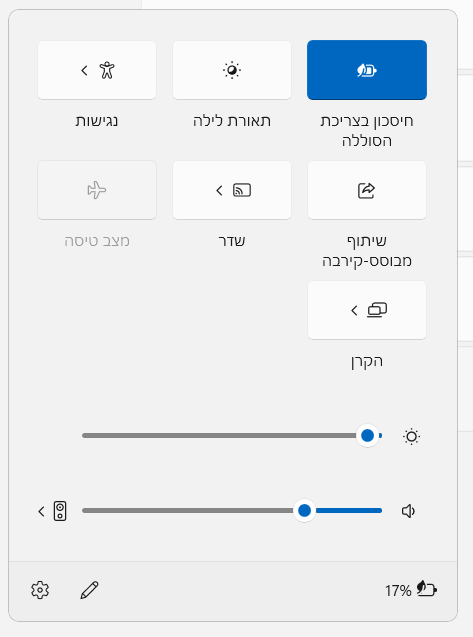Open battery settings via 17% indicator

(411, 590)
